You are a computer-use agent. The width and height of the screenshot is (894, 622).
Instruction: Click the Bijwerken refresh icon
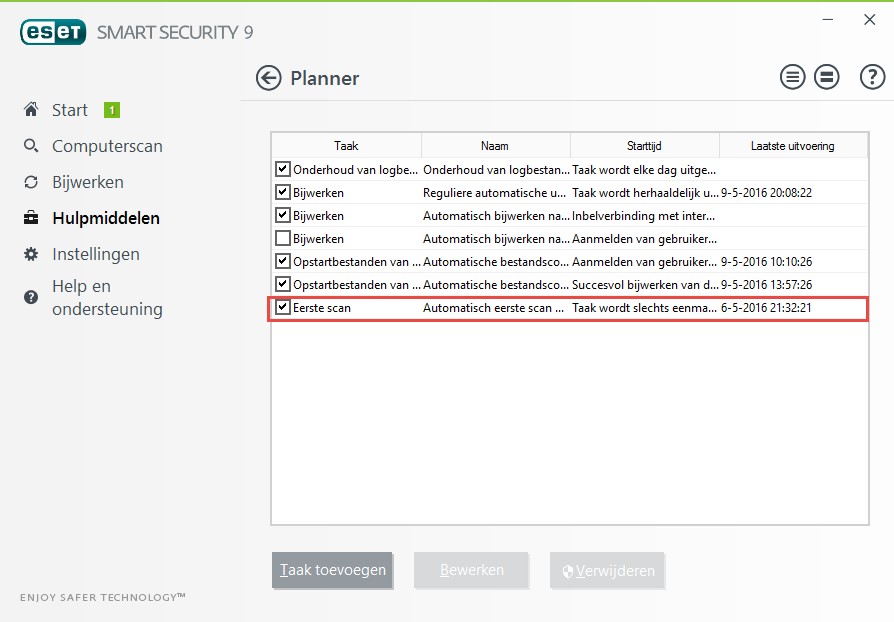[31, 182]
